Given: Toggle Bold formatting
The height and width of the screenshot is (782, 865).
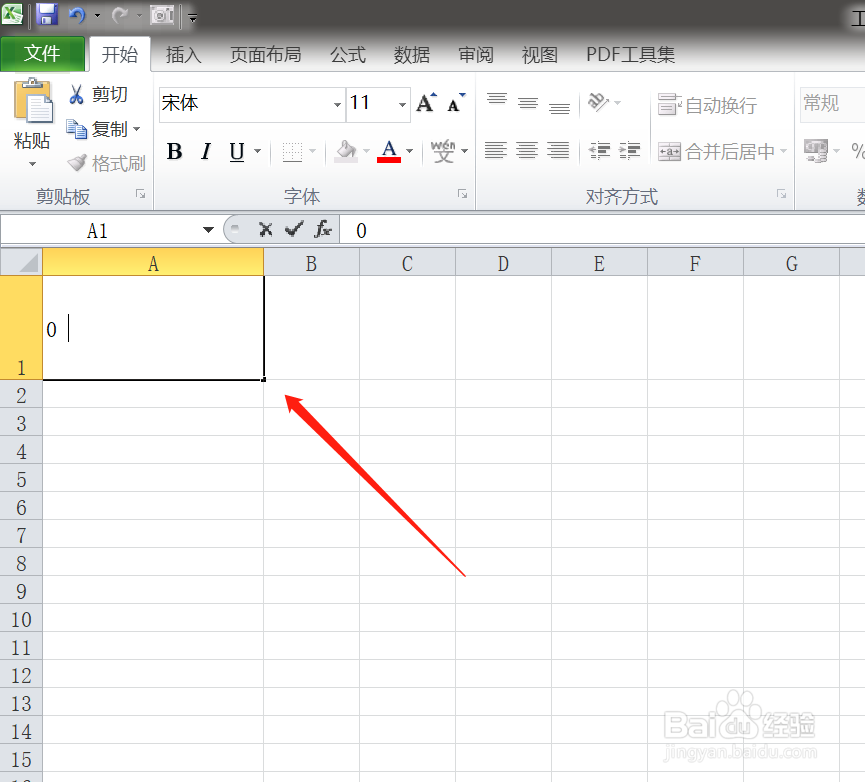Looking at the screenshot, I should click(174, 151).
